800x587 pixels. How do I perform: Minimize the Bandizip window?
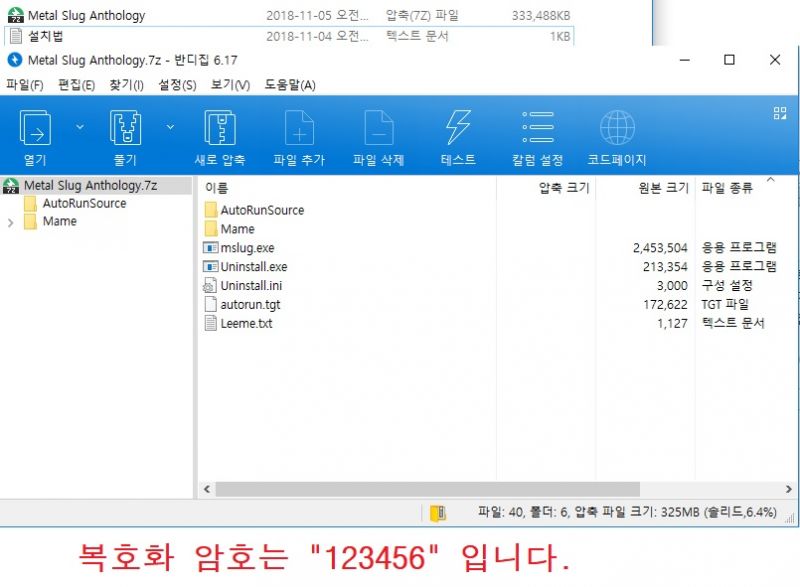(x=685, y=60)
